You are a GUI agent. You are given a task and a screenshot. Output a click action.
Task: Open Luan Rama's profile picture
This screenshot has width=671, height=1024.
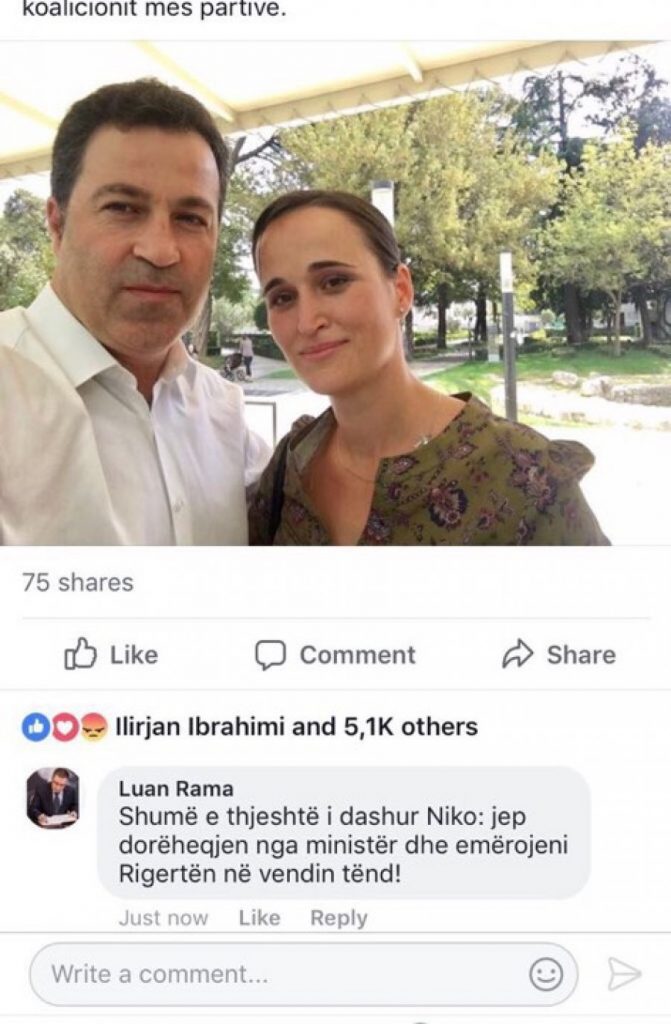pyautogui.click(x=52, y=797)
